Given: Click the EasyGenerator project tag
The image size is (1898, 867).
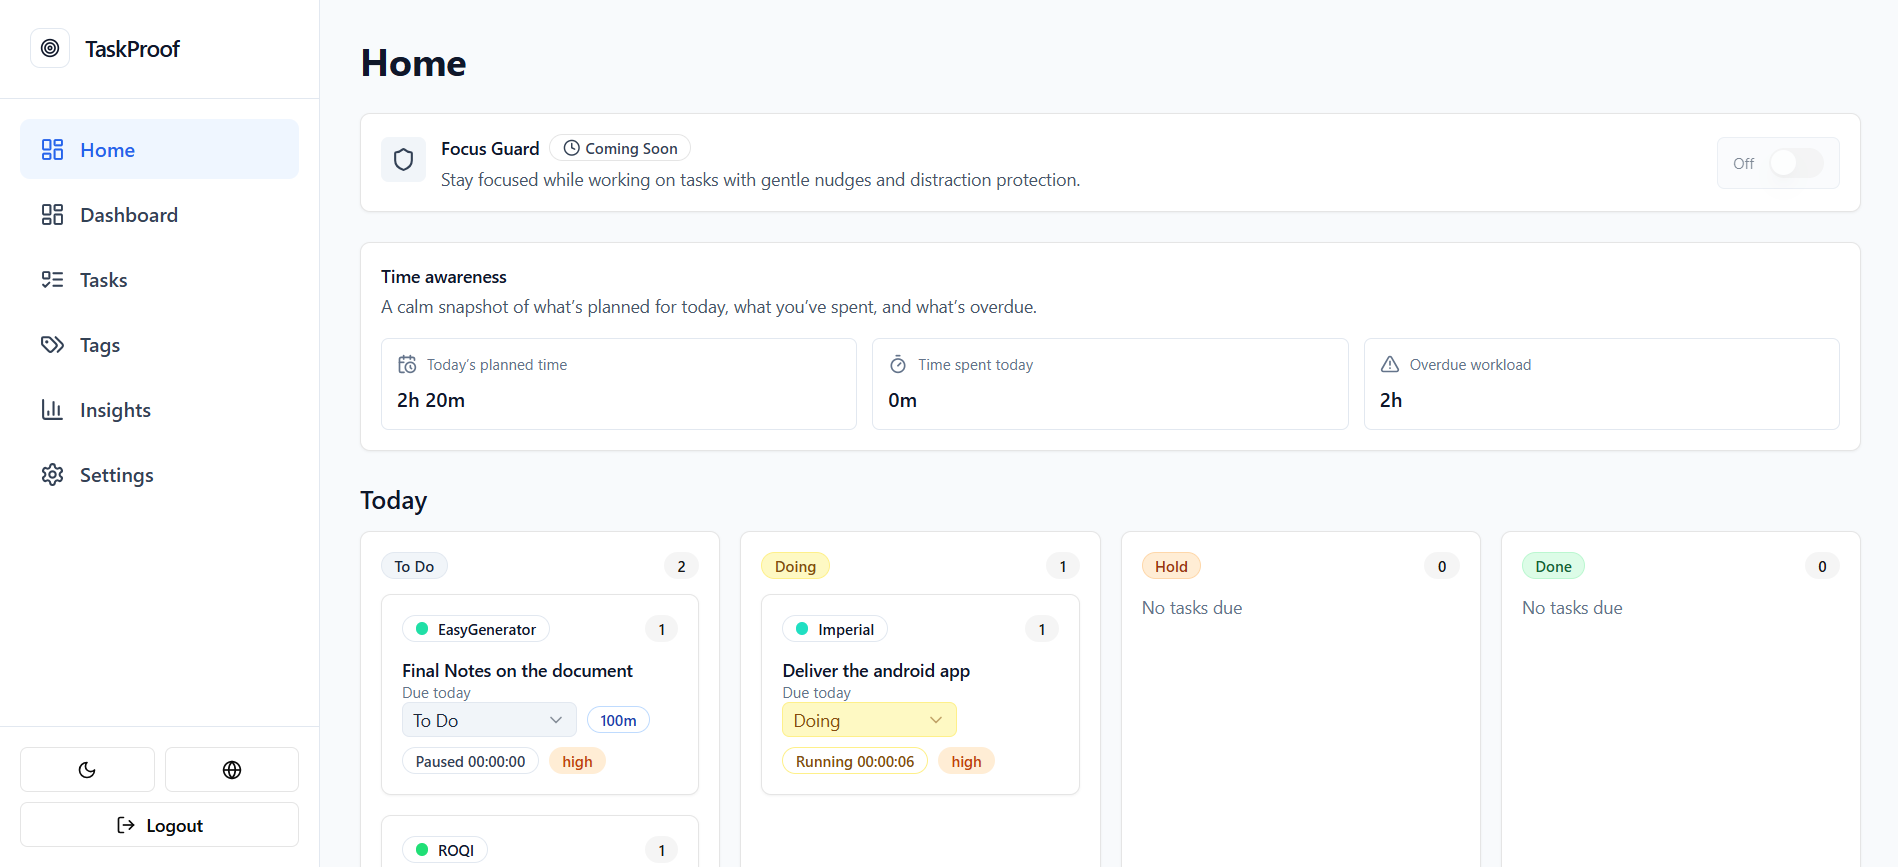Looking at the screenshot, I should (x=476, y=629).
